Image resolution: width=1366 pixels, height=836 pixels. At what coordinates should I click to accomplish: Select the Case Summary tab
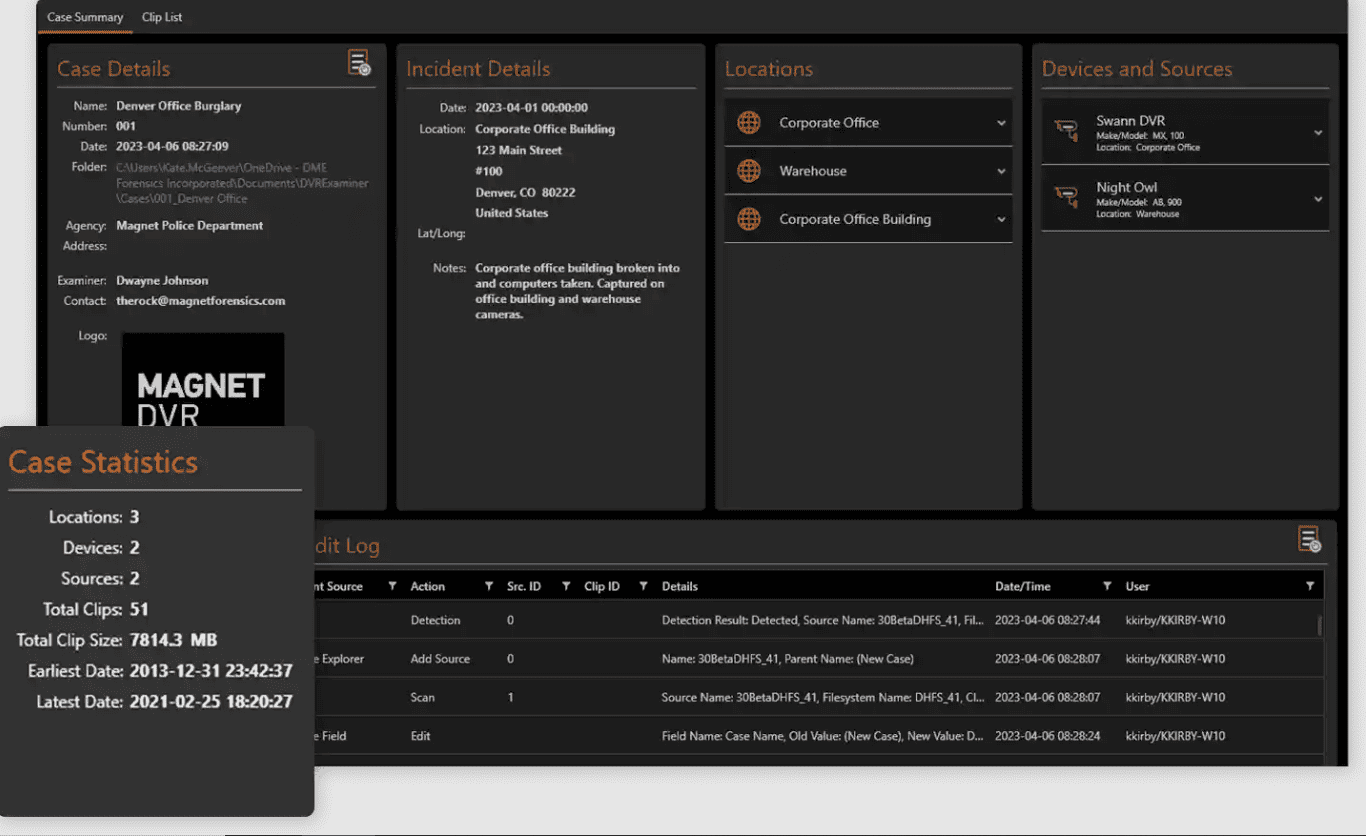click(x=85, y=17)
